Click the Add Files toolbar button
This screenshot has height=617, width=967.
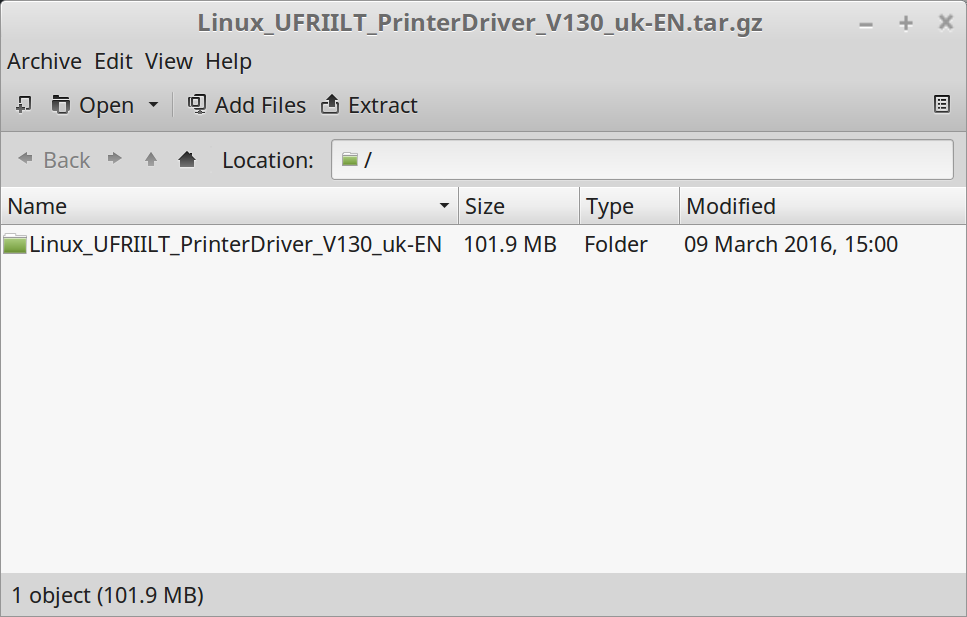tap(247, 105)
